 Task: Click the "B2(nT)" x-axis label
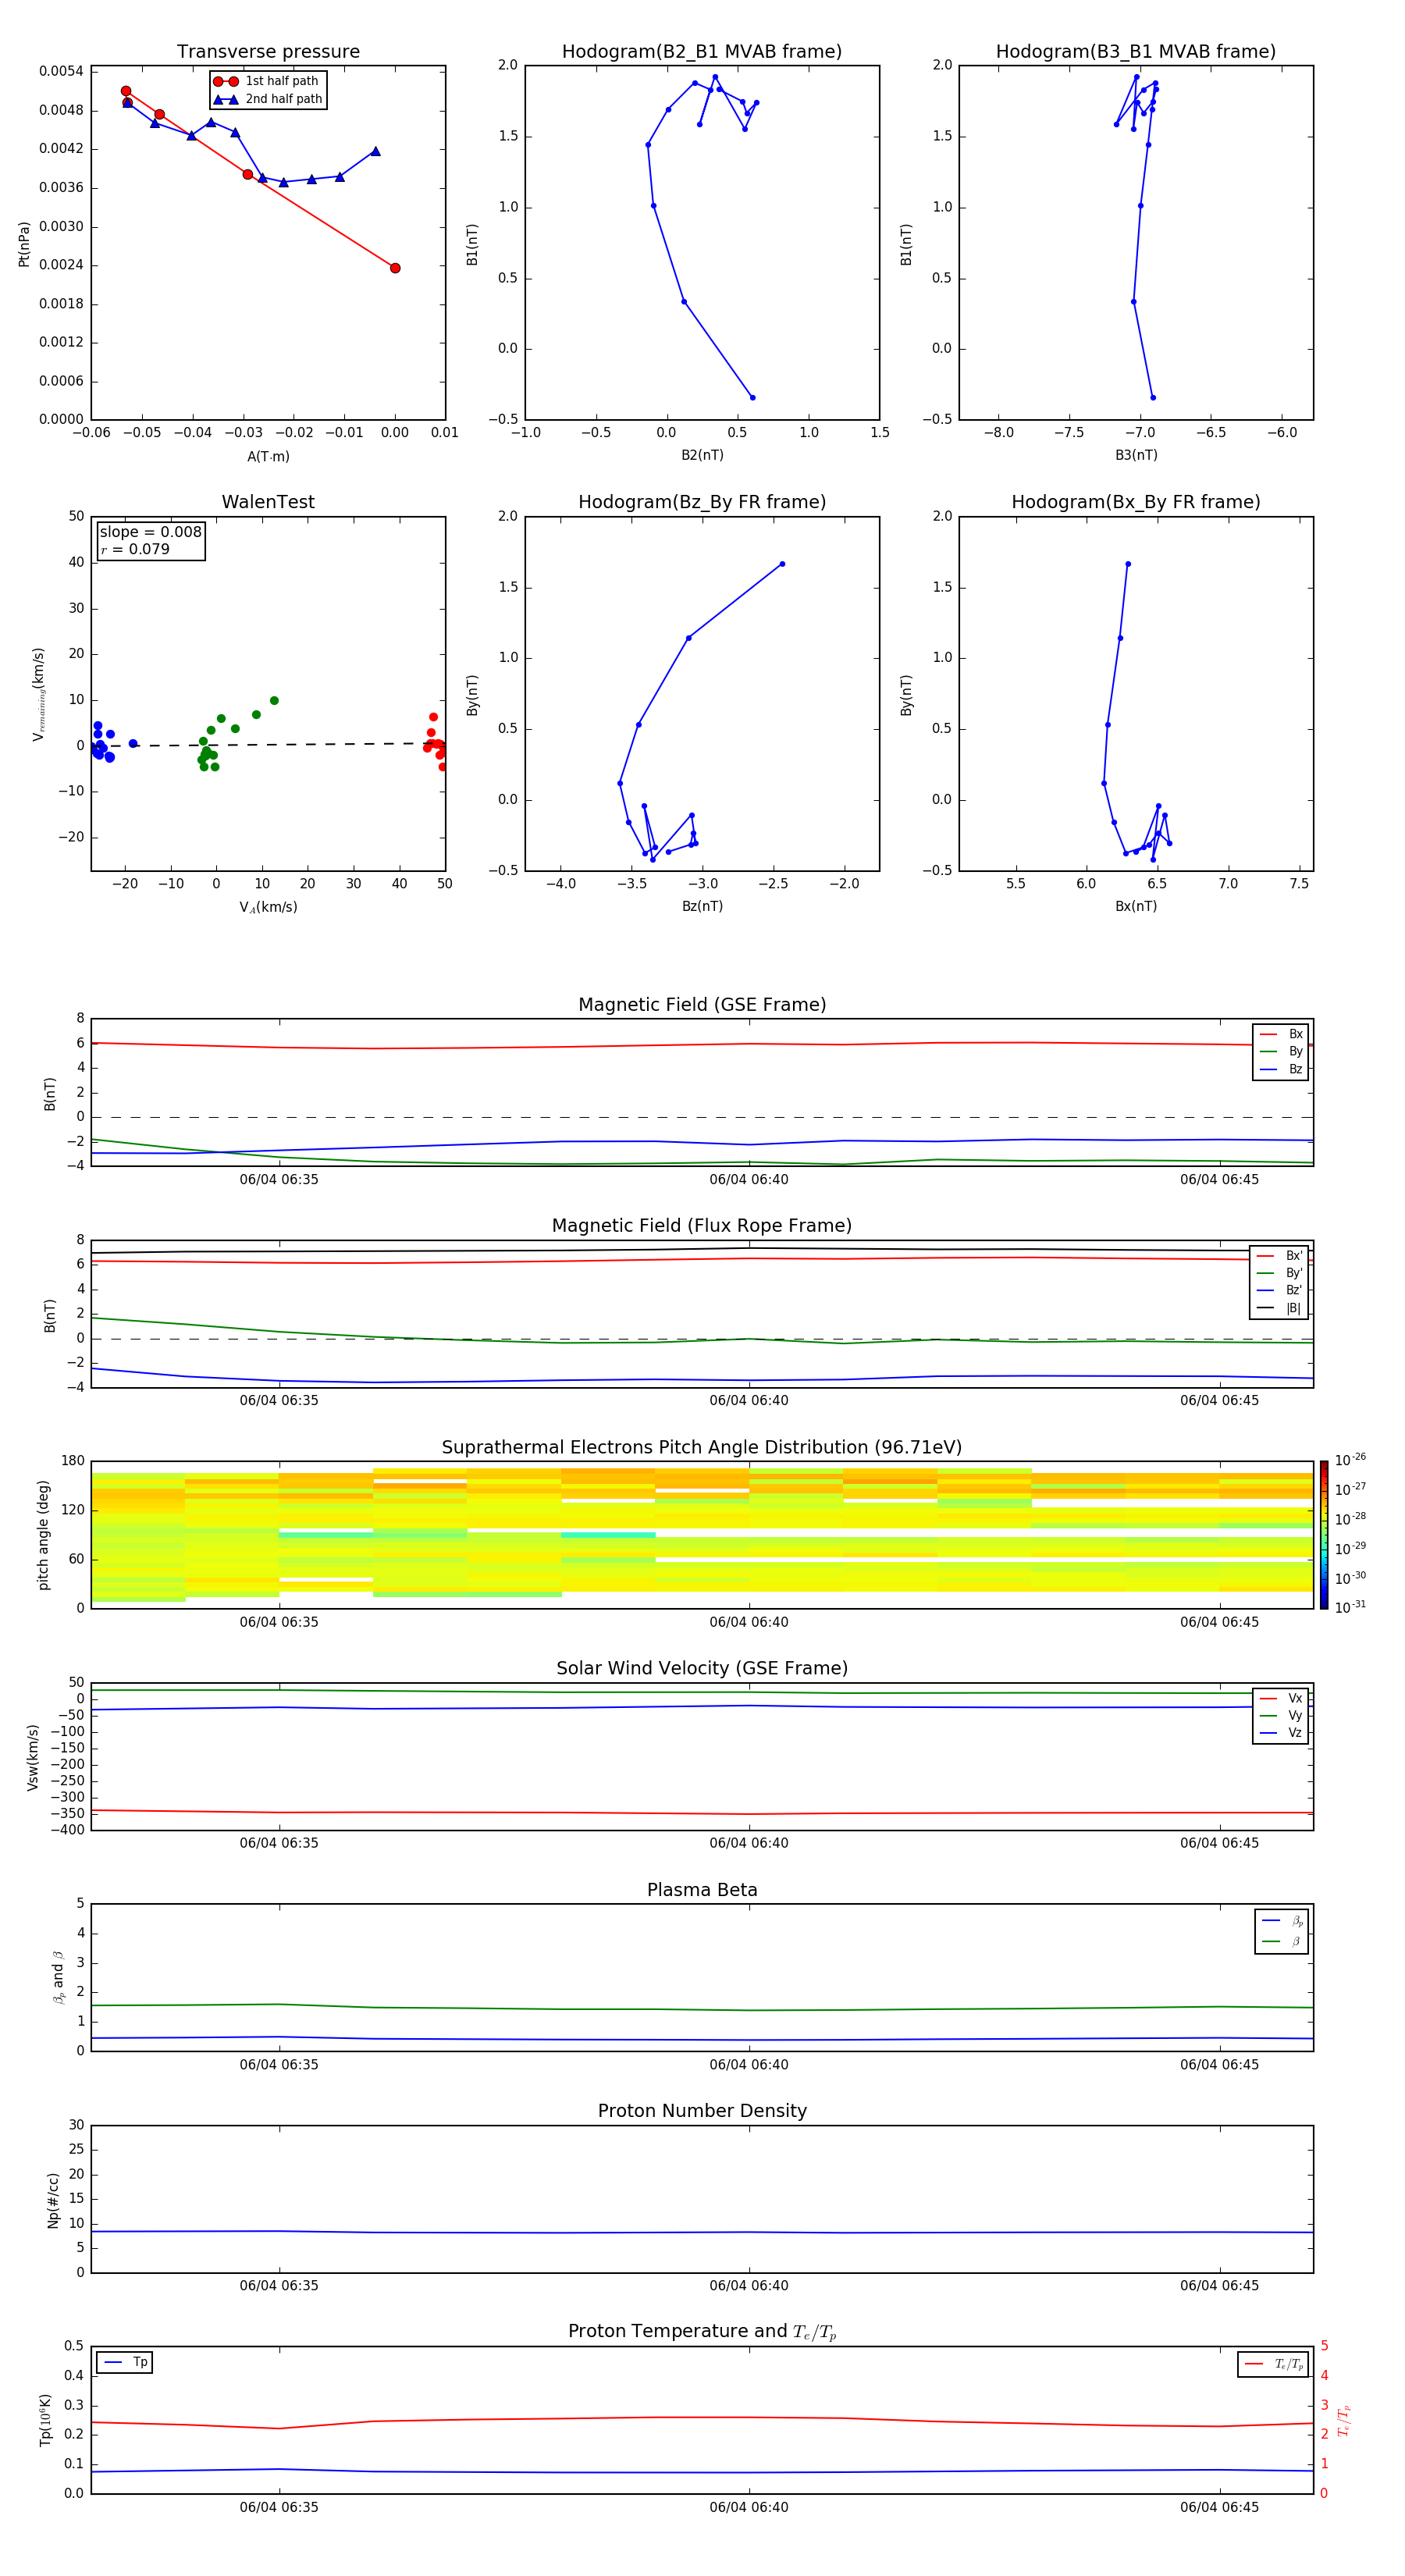702,455
